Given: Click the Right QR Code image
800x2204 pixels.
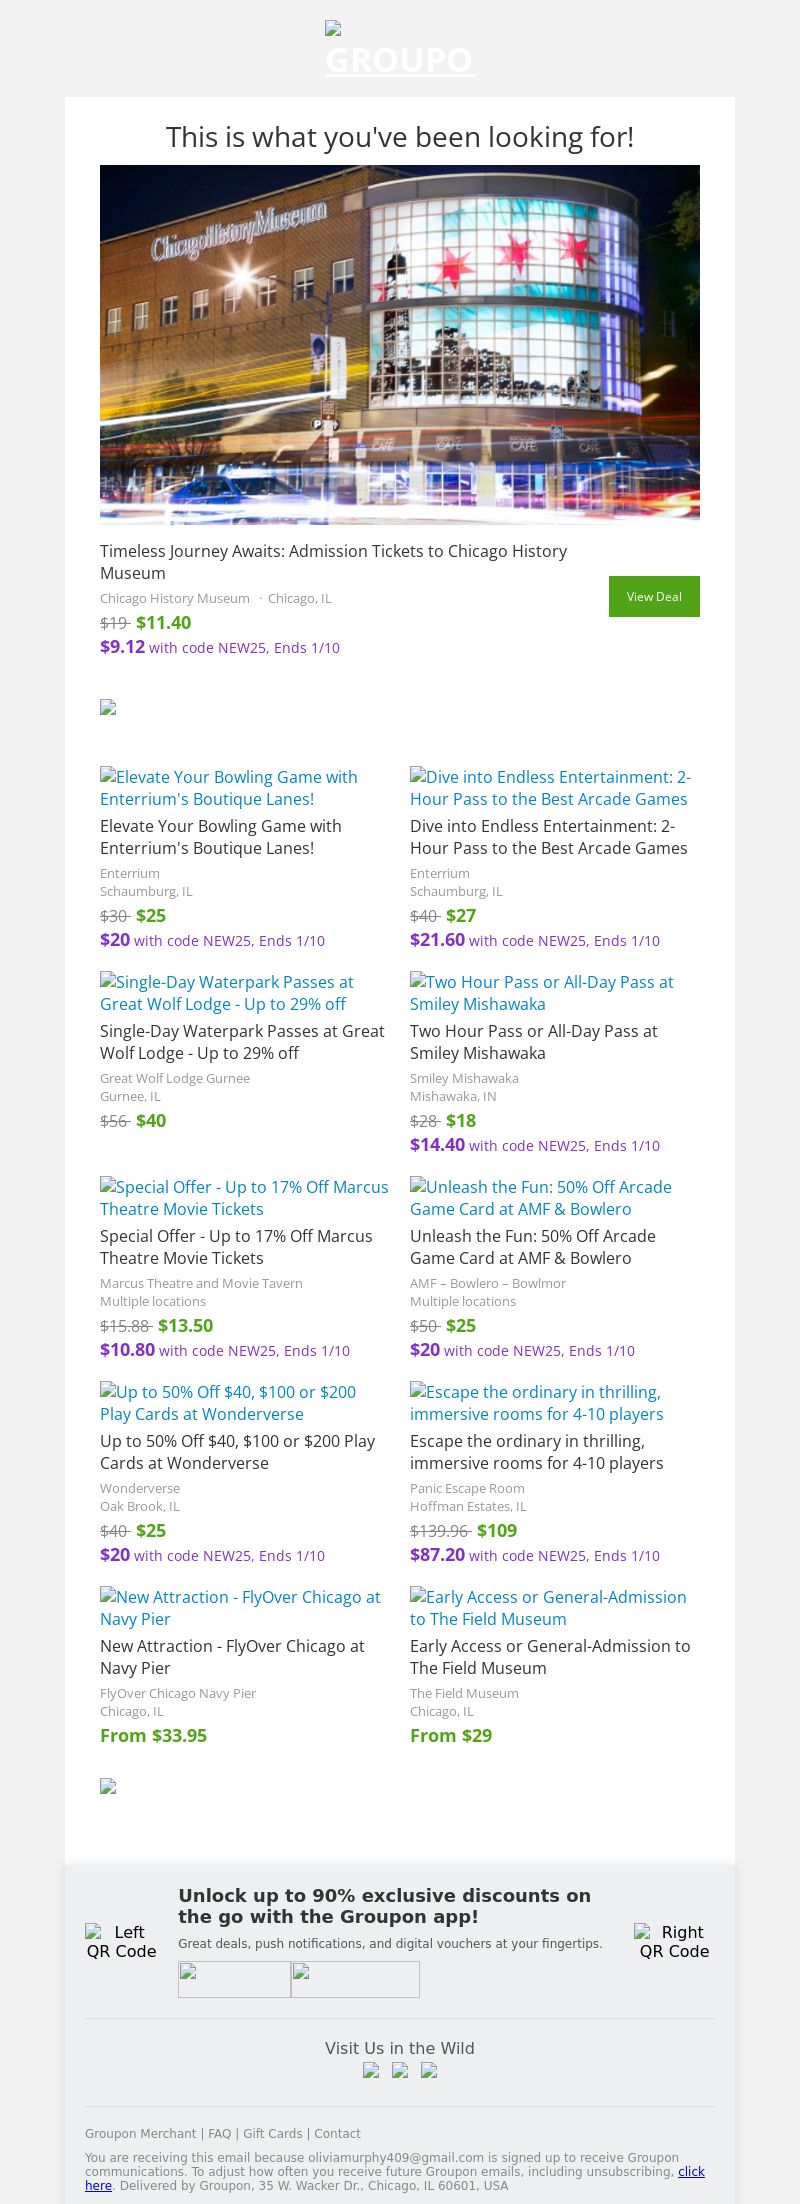Looking at the screenshot, I should pos(674,1941).
